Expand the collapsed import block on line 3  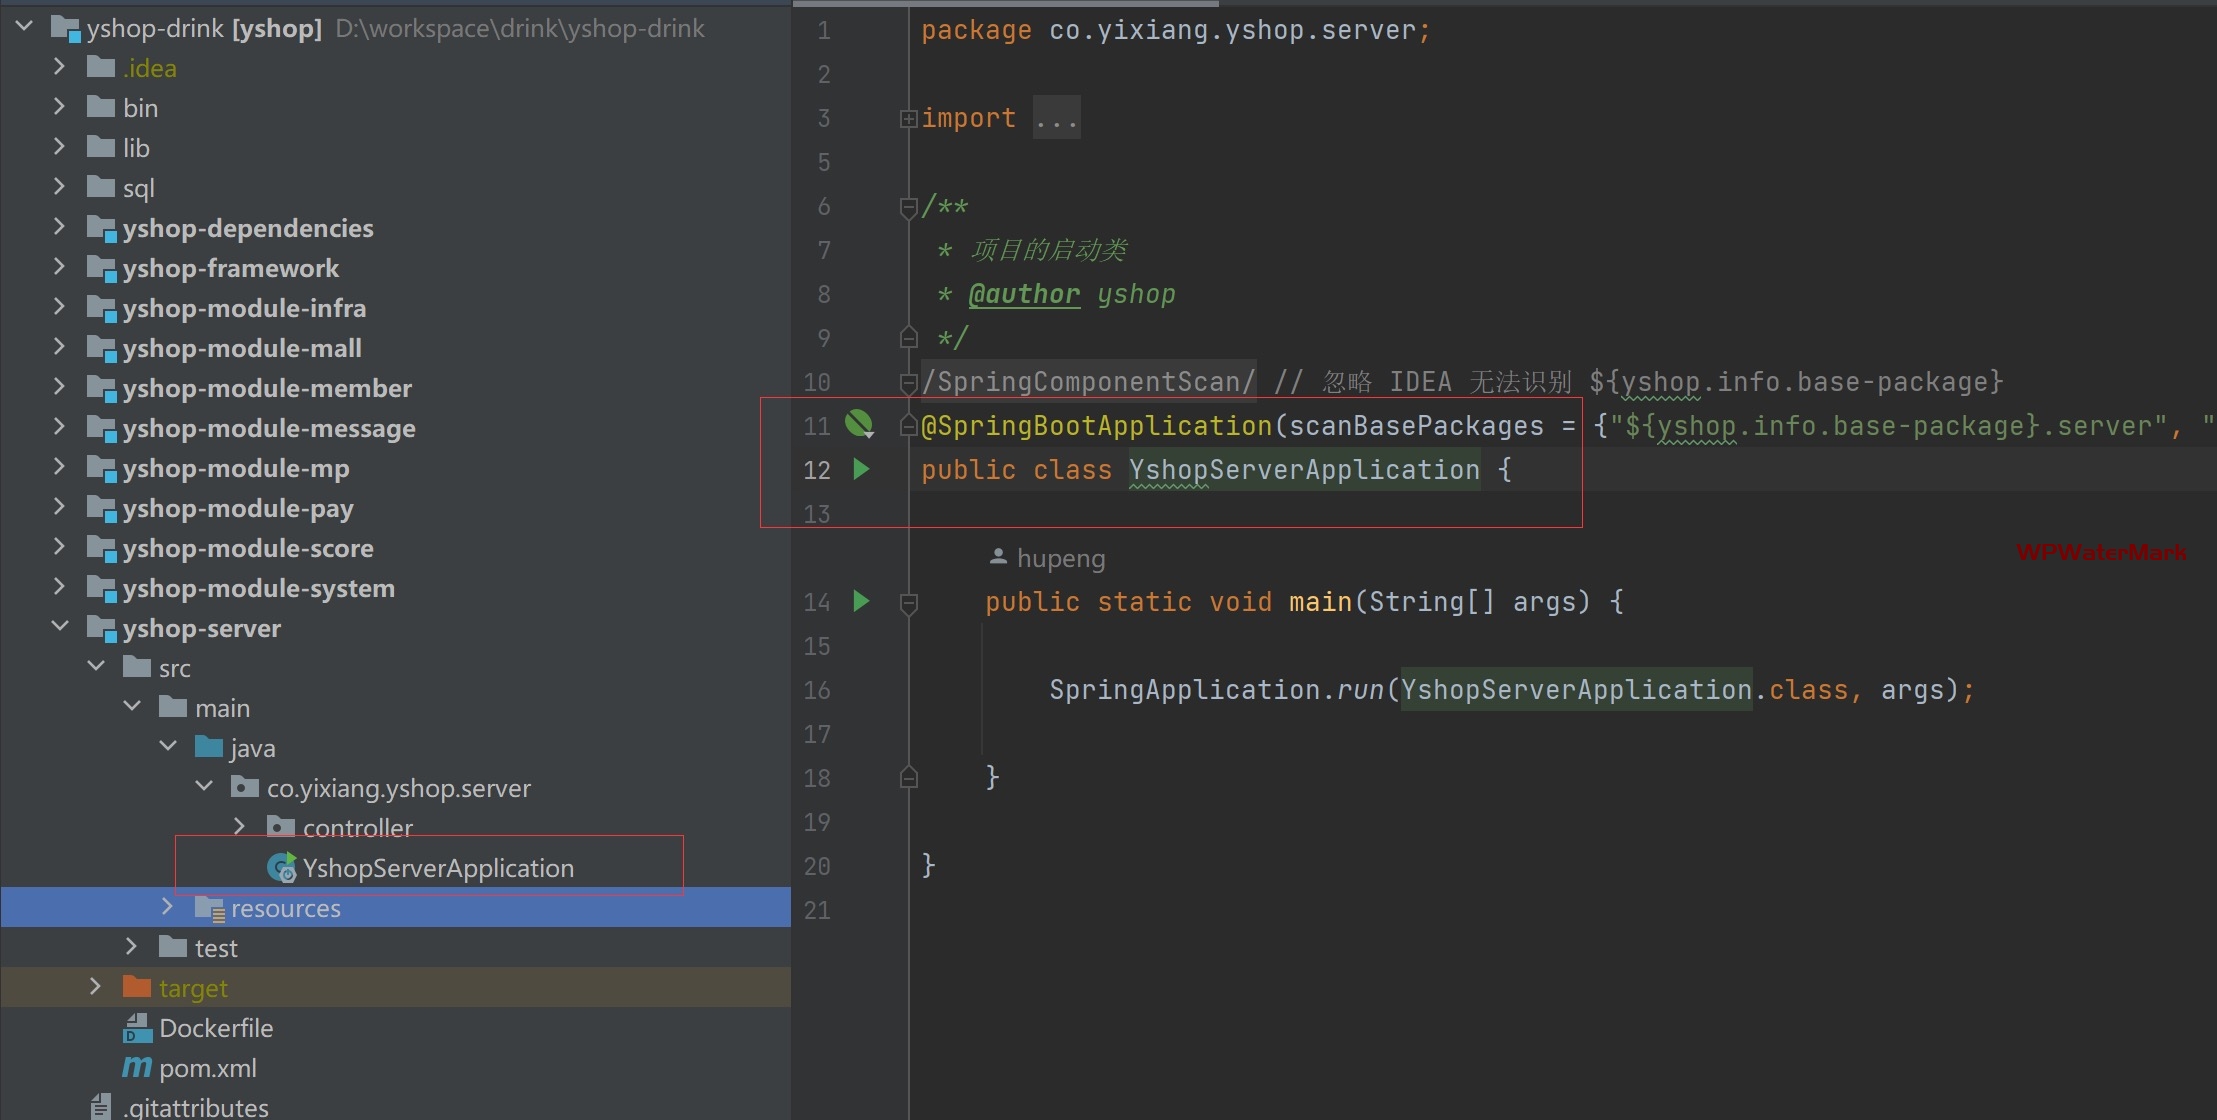pos(908,119)
